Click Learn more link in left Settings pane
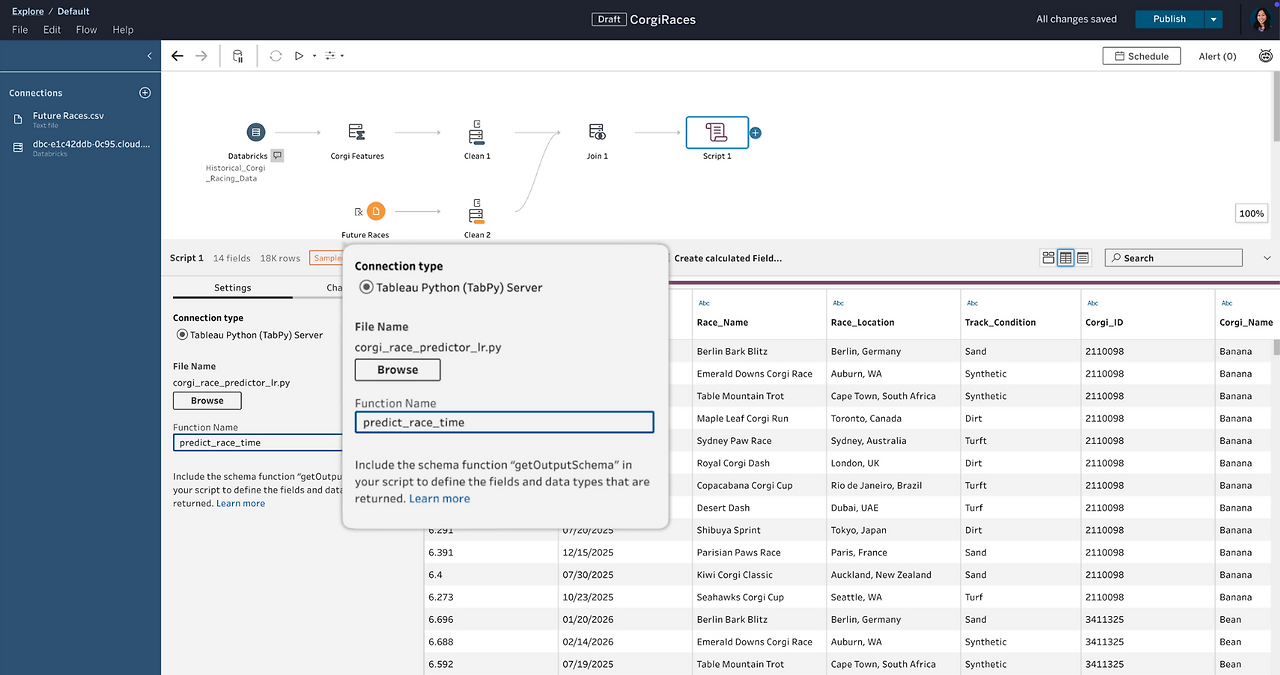 click(x=240, y=503)
